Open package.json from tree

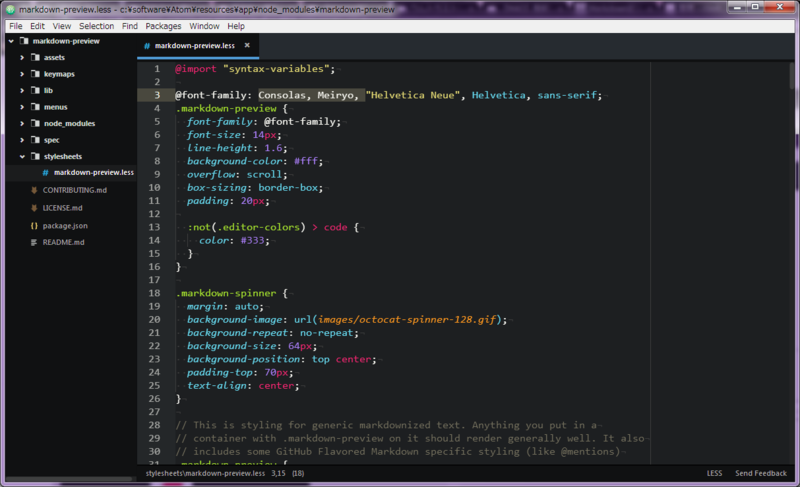pyautogui.click(x=65, y=225)
